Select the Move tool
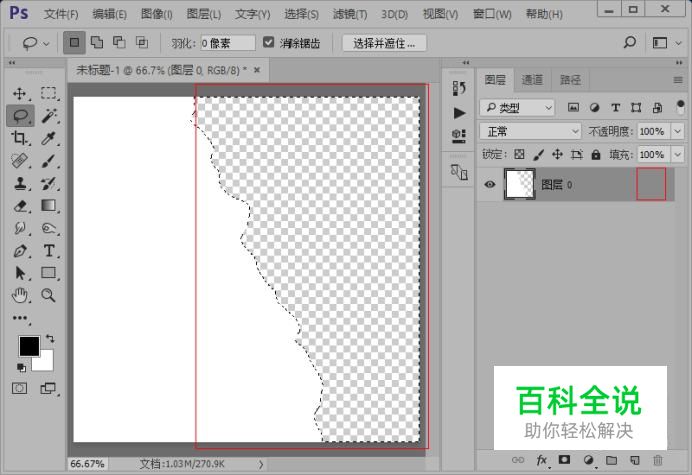 click(19, 94)
